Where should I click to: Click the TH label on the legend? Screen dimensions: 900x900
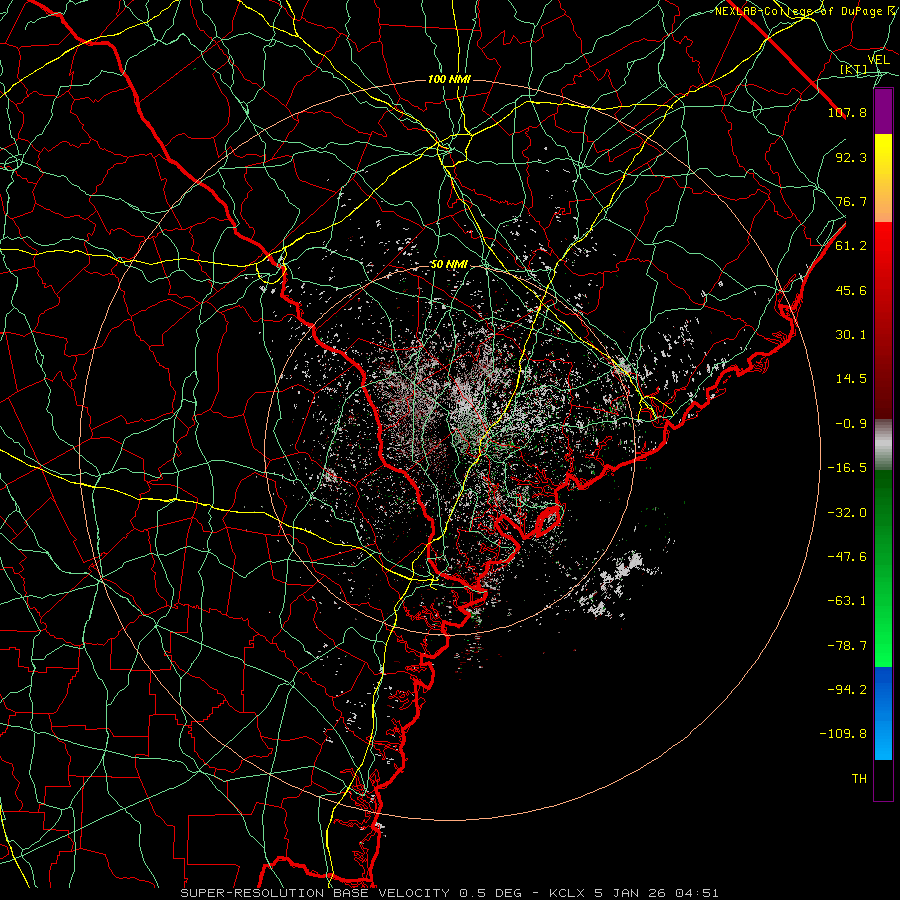click(x=859, y=779)
